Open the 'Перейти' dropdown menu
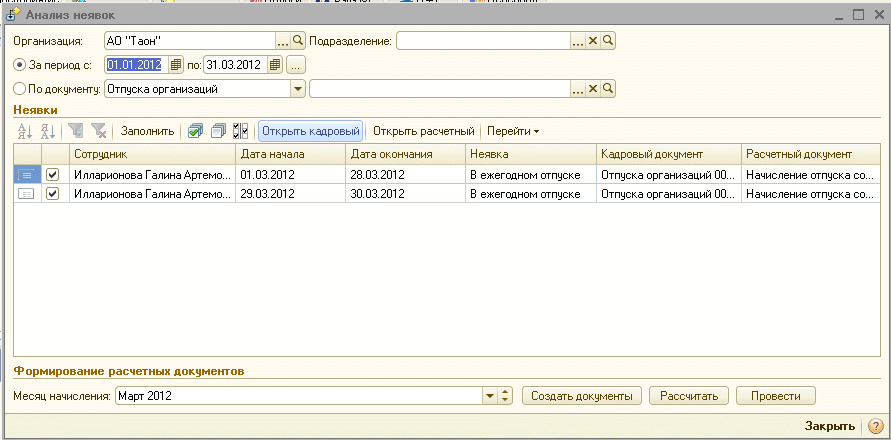Viewport: 891px width, 440px height. pos(513,131)
